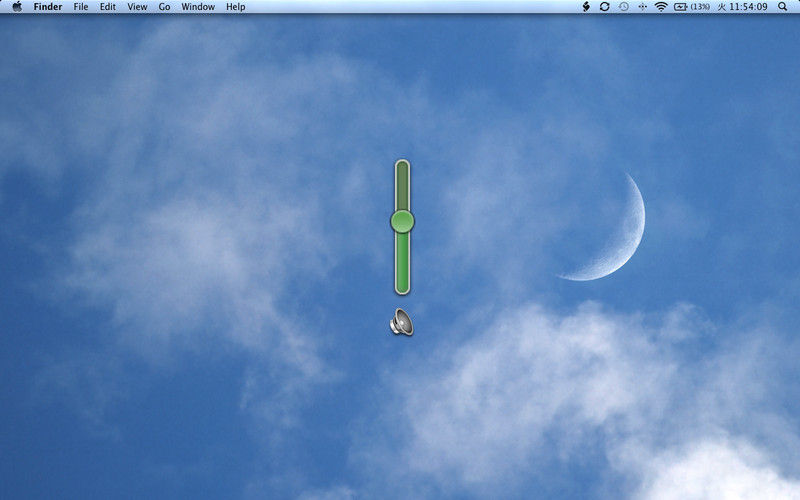The width and height of the screenshot is (800, 500).
Task: Open the File menu
Action: 81,7
